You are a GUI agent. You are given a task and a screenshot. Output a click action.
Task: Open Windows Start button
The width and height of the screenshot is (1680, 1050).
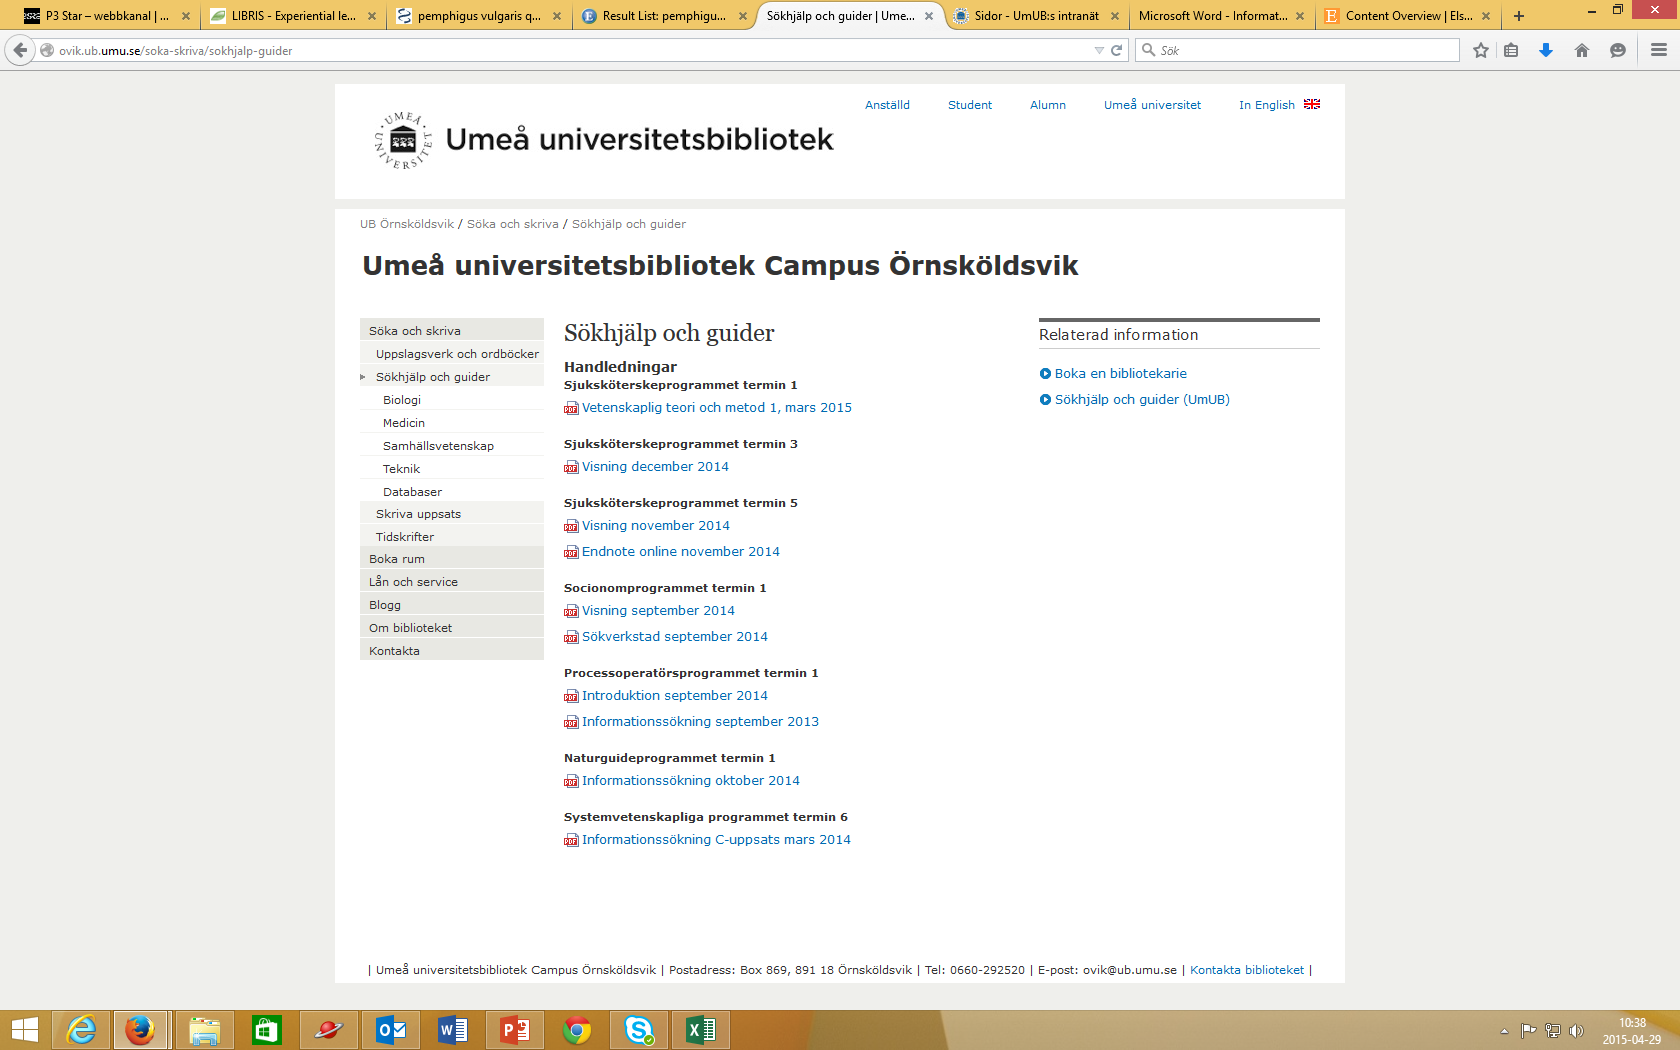(x=24, y=1030)
